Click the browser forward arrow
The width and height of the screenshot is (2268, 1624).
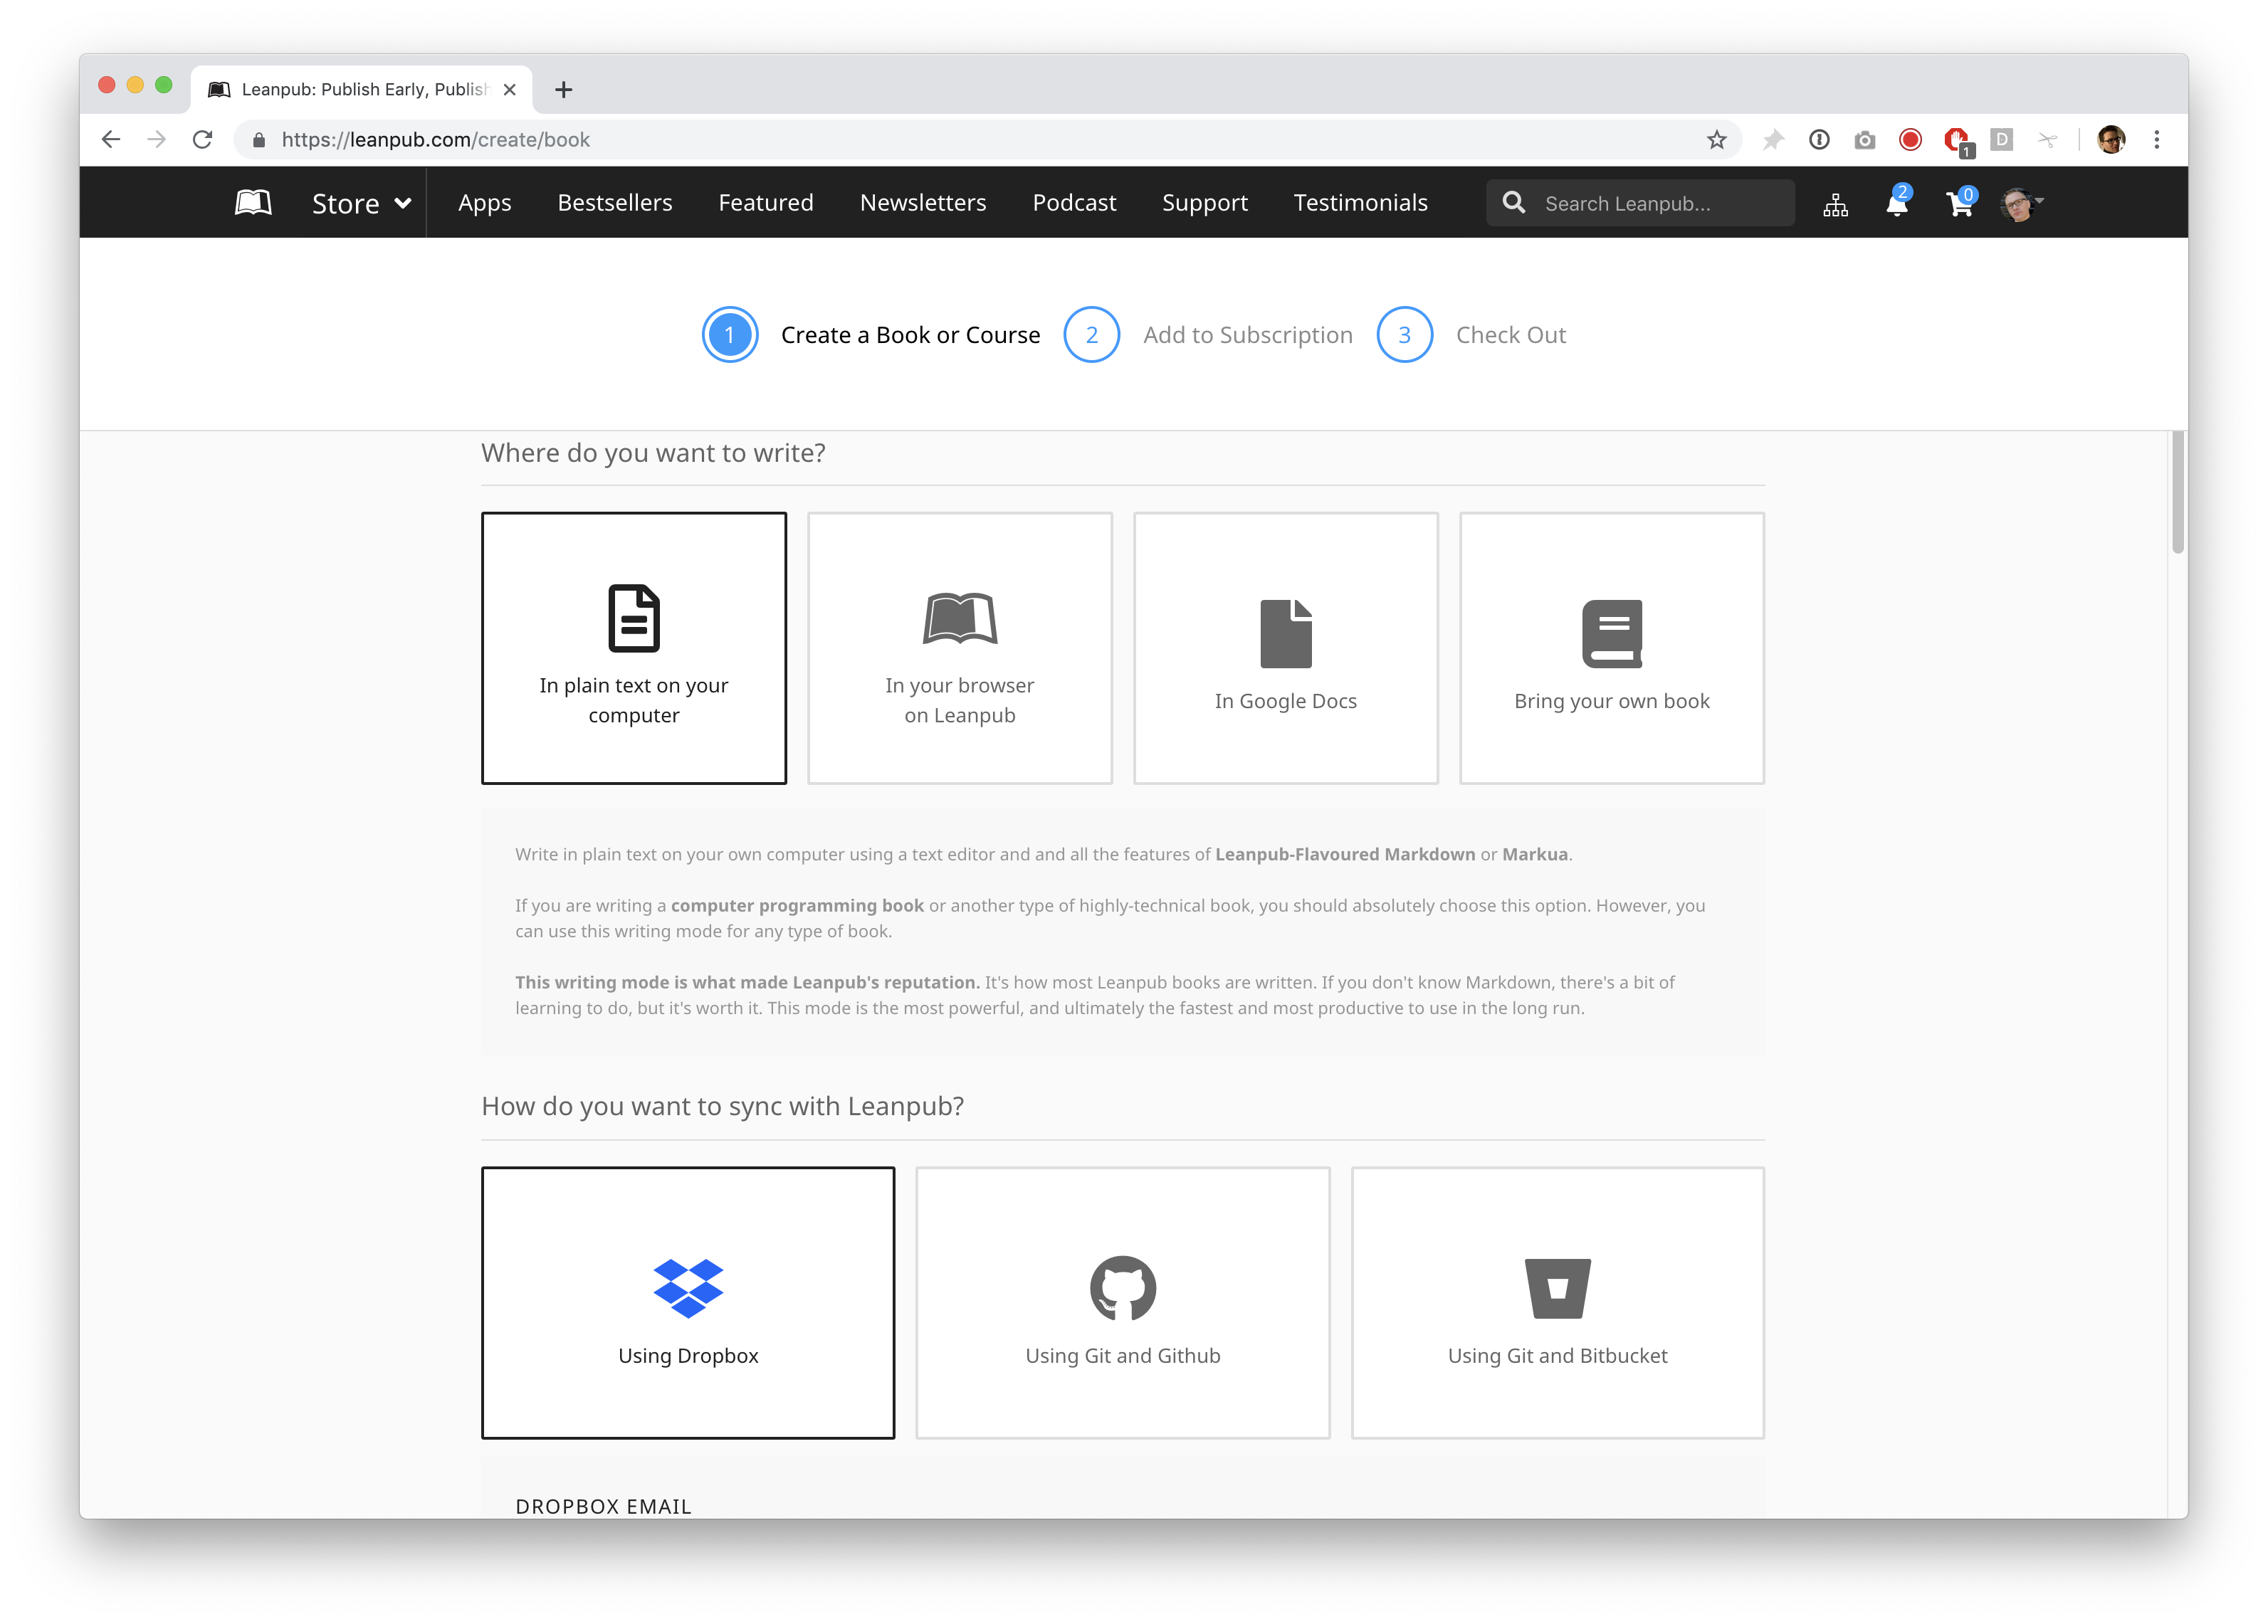(156, 139)
